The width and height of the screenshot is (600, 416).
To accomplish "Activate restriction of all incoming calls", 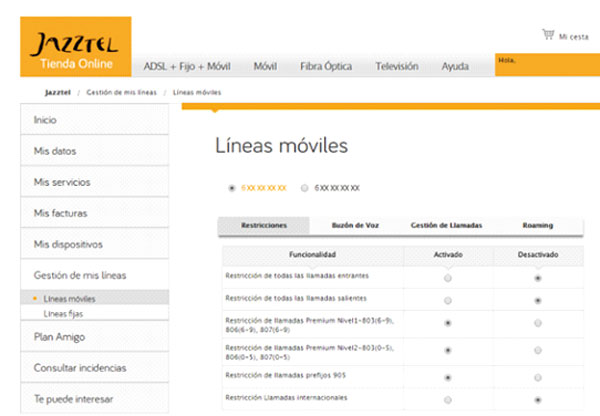I will tap(447, 277).
